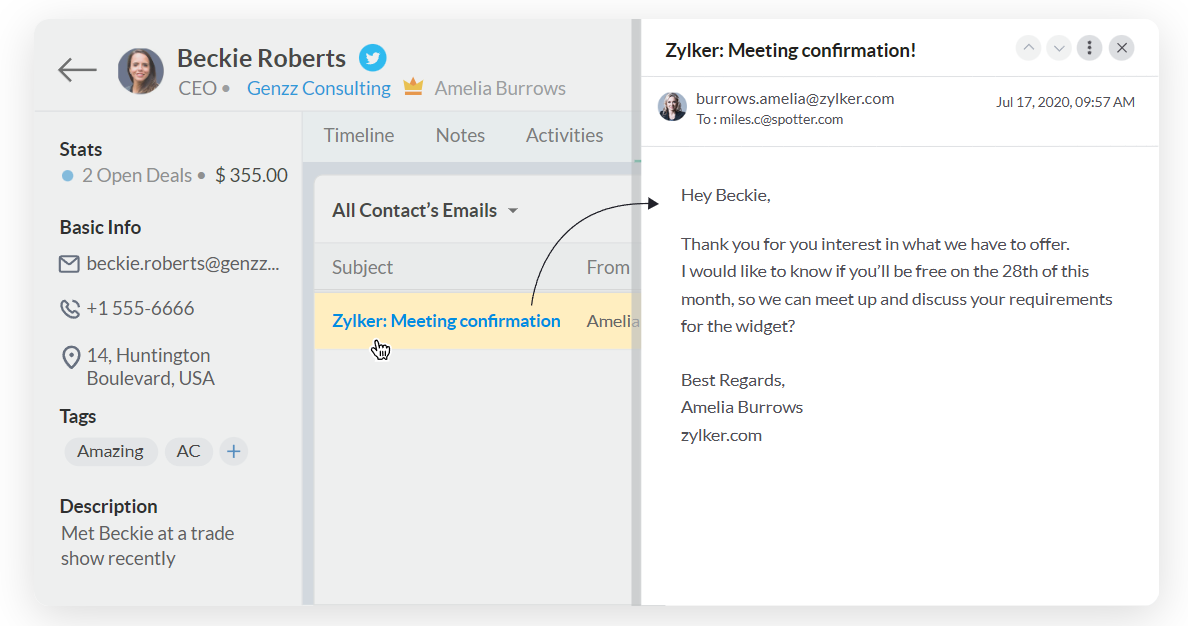Switch to the Notes tab

coord(460,136)
